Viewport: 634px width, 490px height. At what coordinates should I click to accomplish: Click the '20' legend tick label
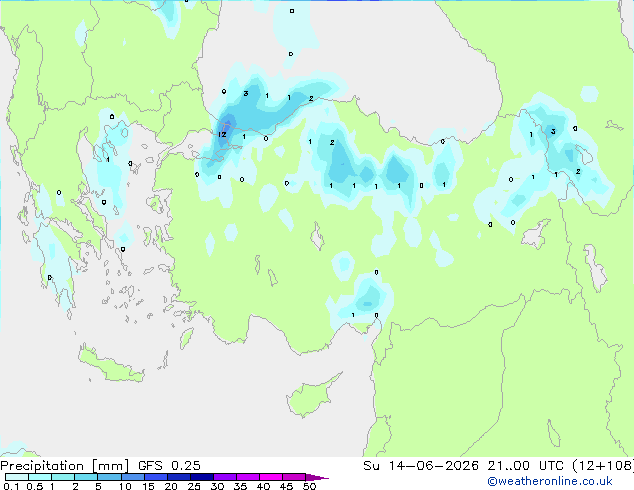point(171,486)
